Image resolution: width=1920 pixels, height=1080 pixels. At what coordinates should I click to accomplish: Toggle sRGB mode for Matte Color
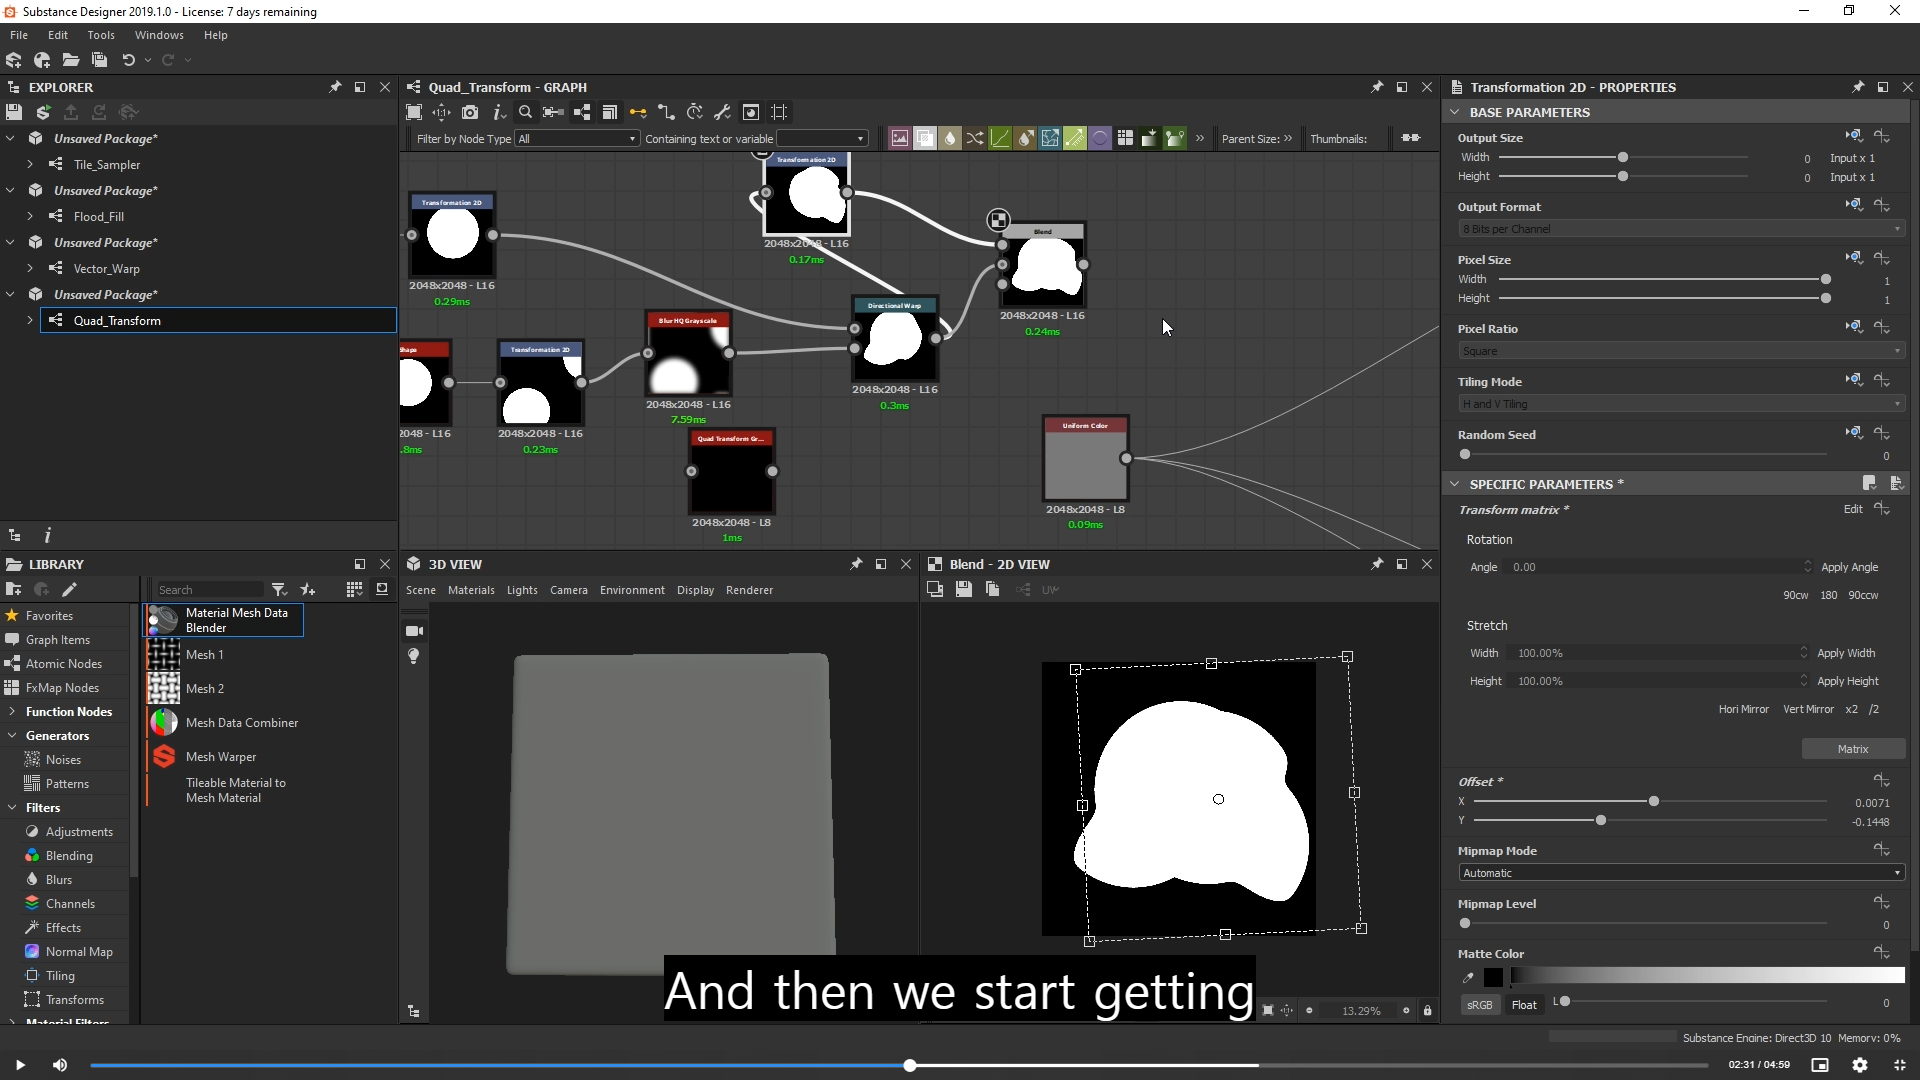coord(1479,1005)
